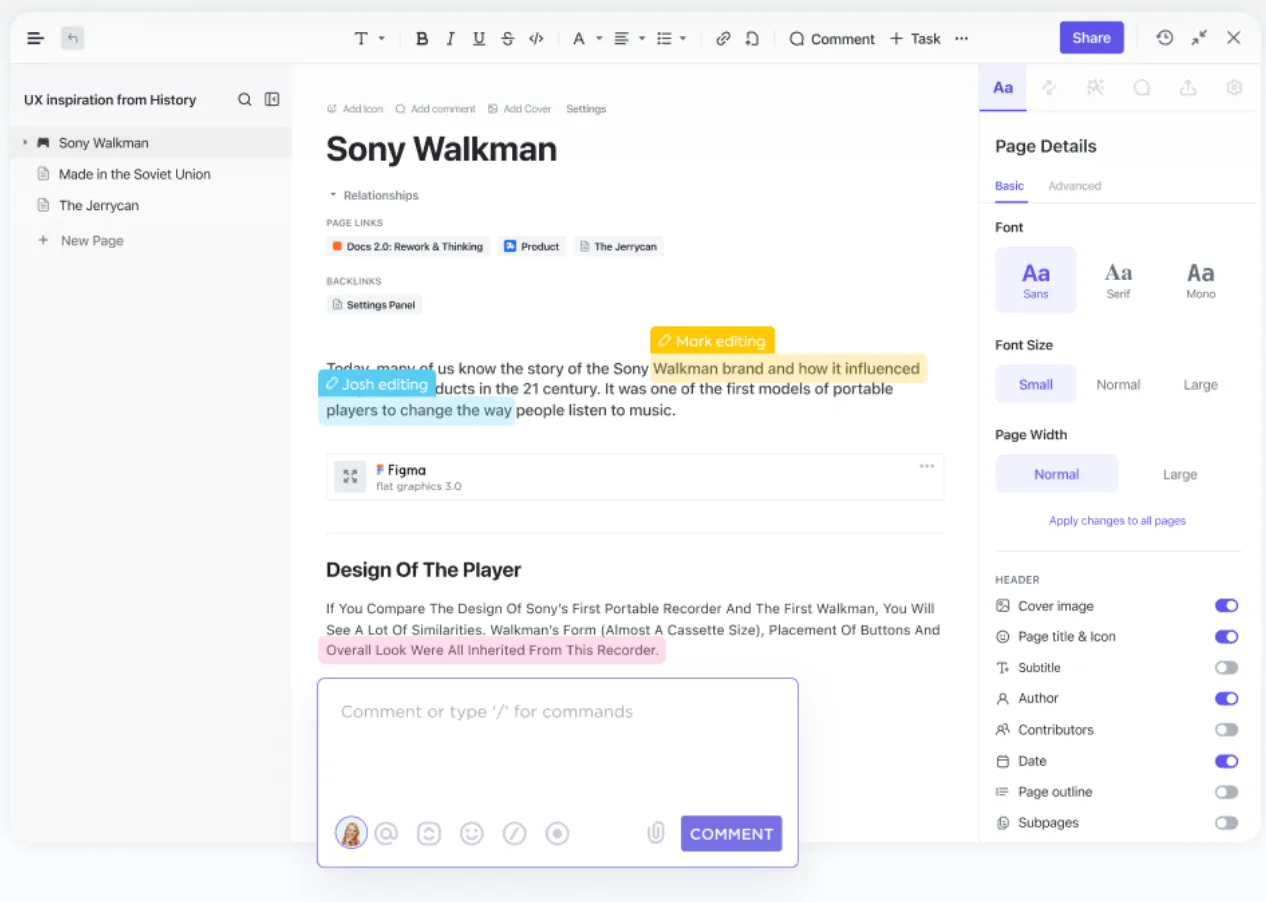Open the hamburger menu icon

36,39
